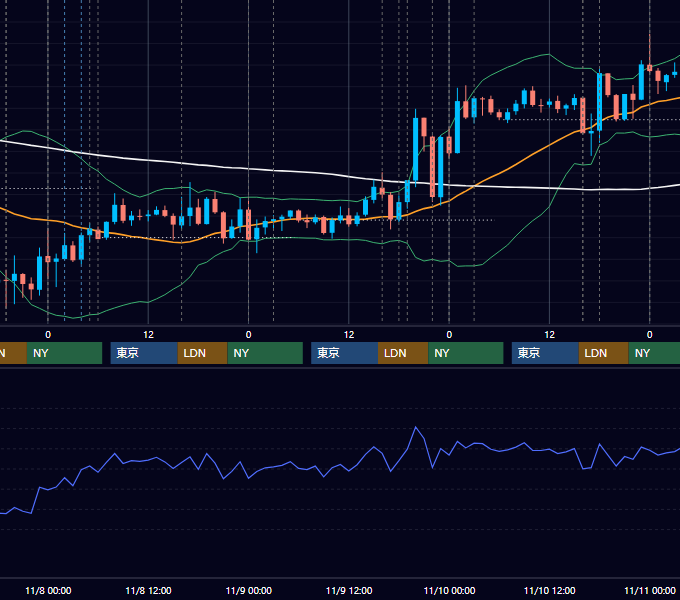The height and width of the screenshot is (600, 680).
Task: Click the 東京 session bar above 11/10 12:00
Action: pyautogui.click(x=545, y=353)
